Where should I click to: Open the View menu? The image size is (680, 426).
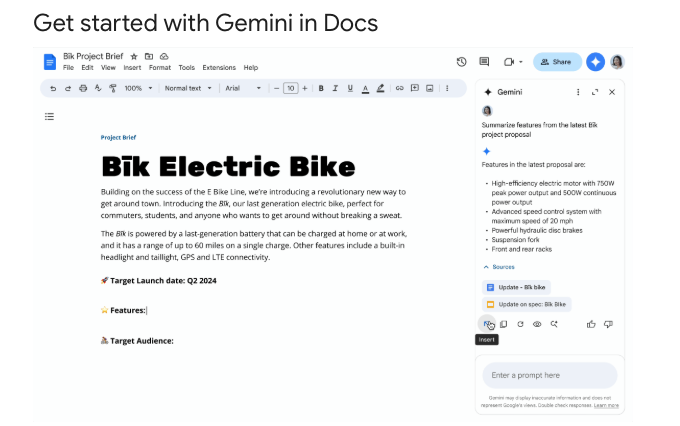[x=108, y=68]
